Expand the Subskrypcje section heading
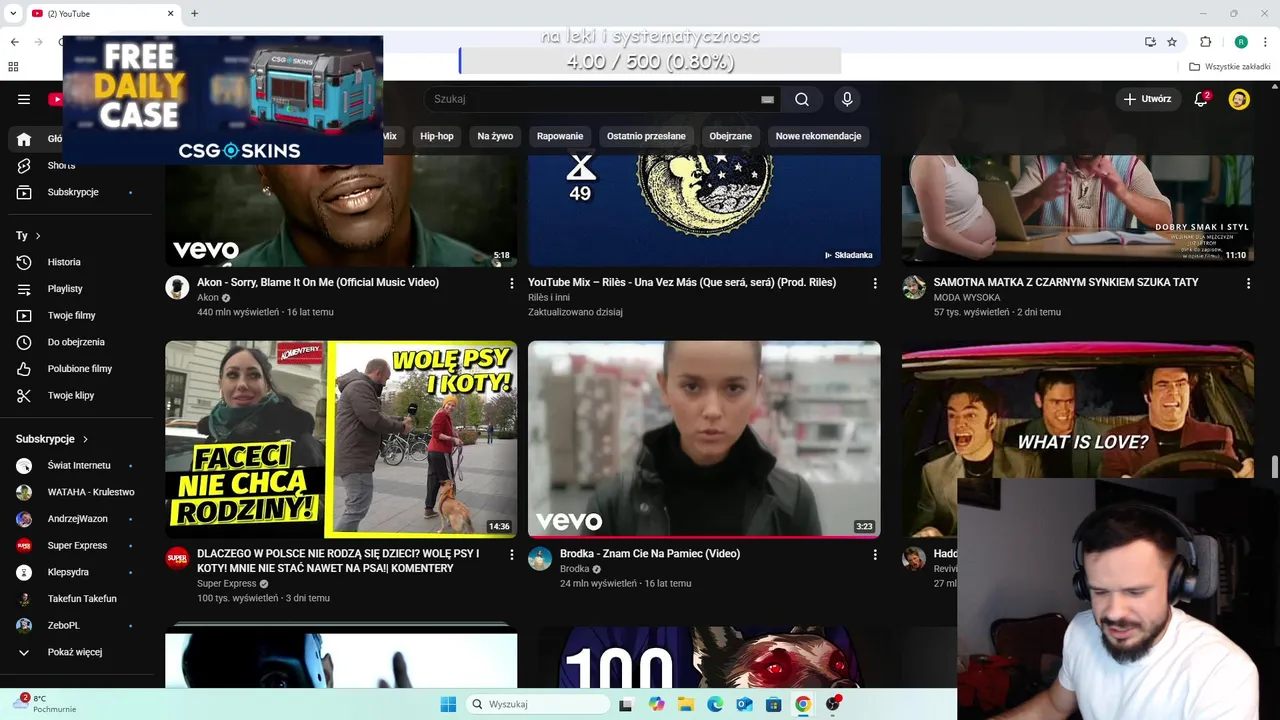 52,439
